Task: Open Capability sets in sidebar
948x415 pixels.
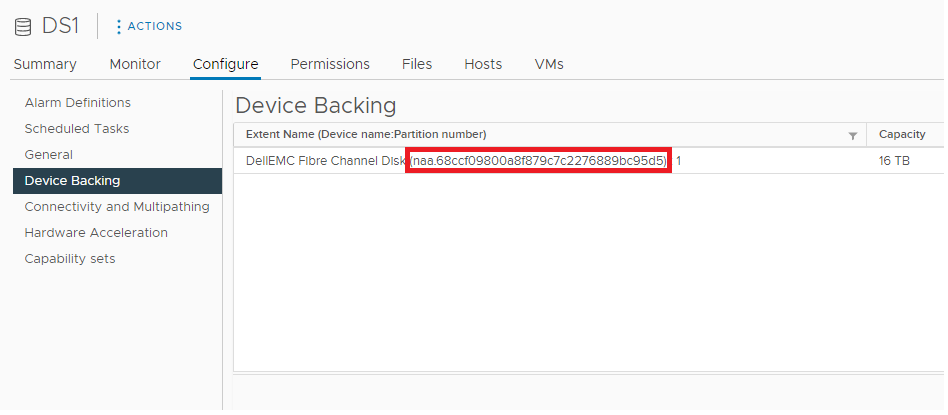Action: 70,259
